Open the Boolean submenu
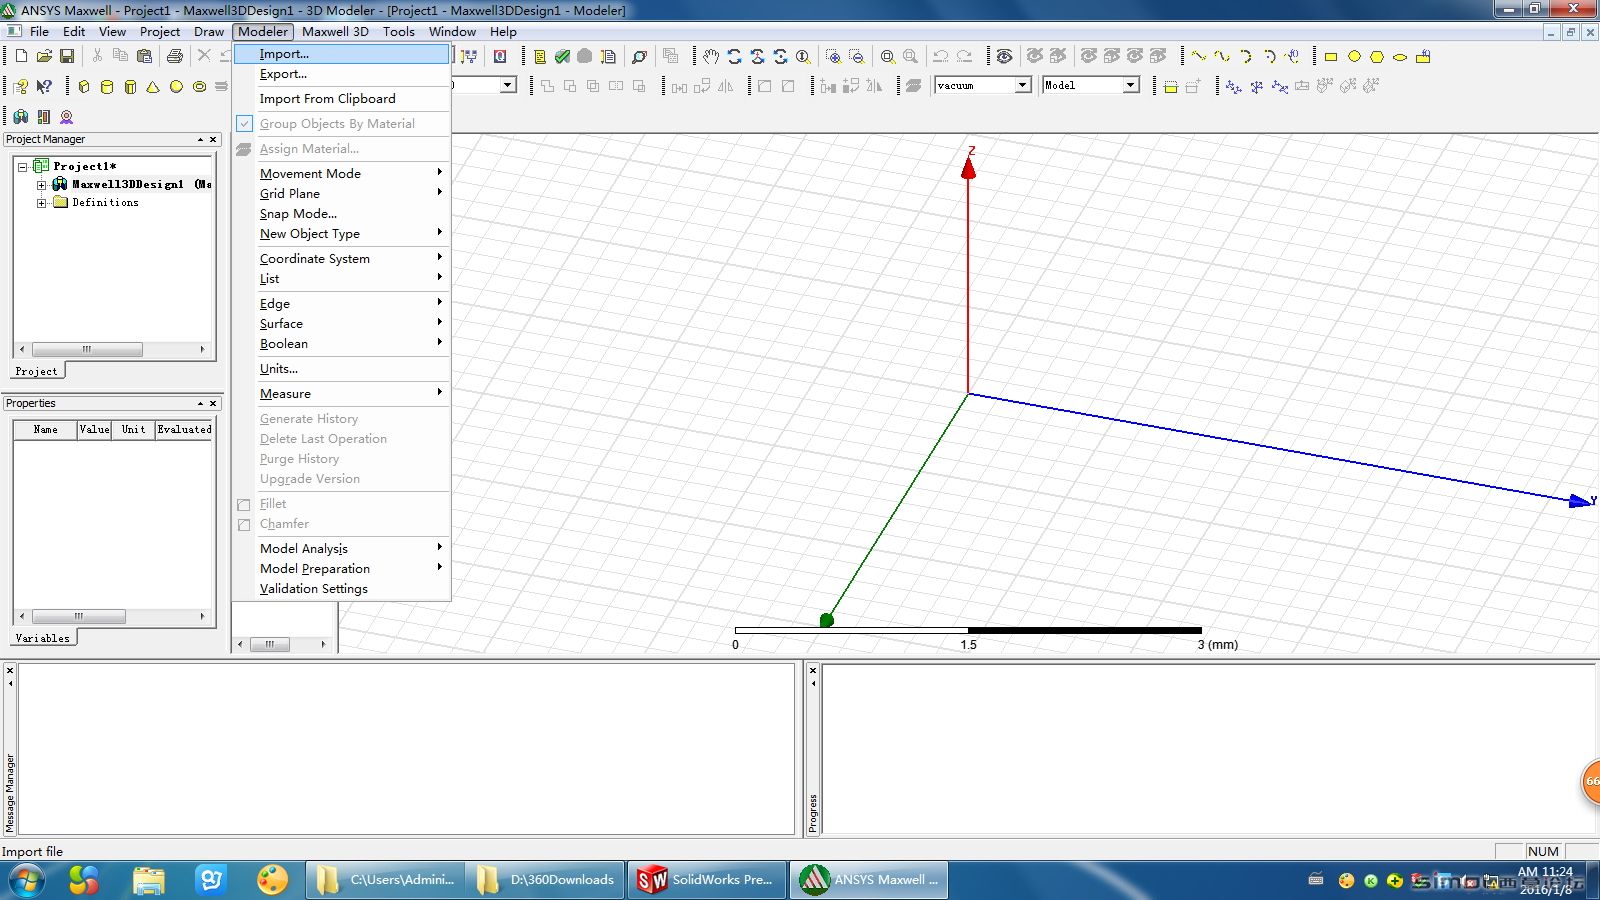Screen dimensions: 1600x900 [x=342, y=343]
